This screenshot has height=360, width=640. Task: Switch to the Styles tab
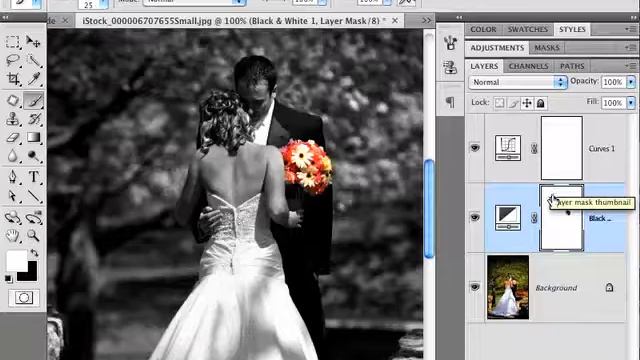point(572,29)
